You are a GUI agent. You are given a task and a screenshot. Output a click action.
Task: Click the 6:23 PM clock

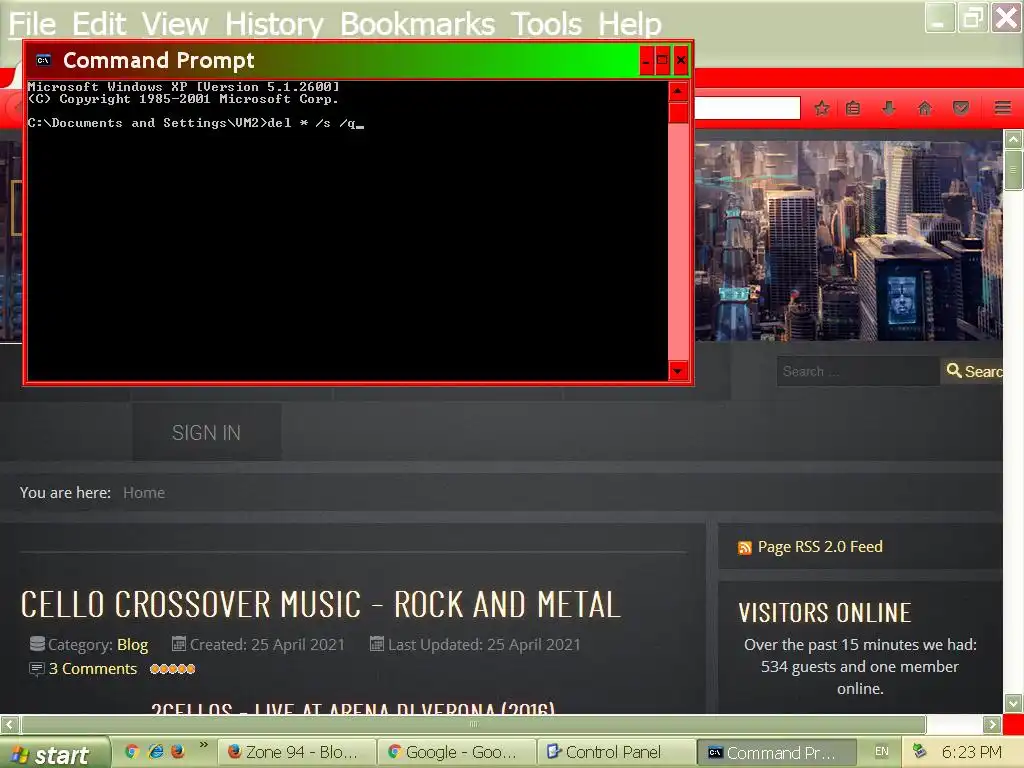point(971,752)
